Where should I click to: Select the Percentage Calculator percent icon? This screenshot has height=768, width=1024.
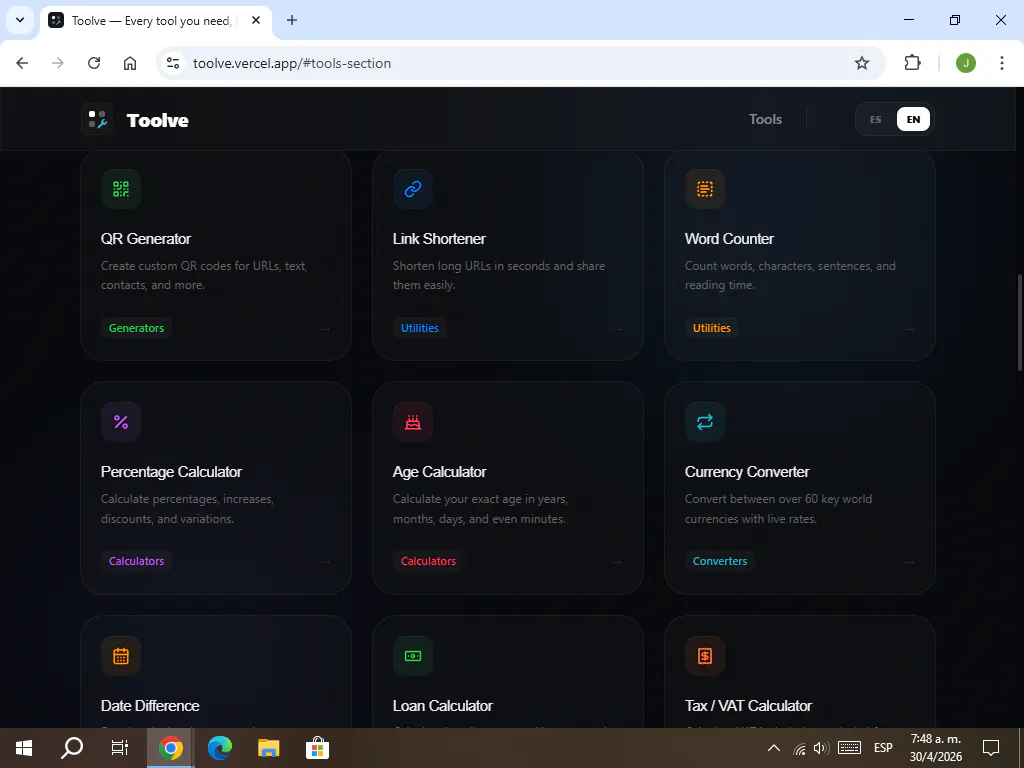pos(121,422)
